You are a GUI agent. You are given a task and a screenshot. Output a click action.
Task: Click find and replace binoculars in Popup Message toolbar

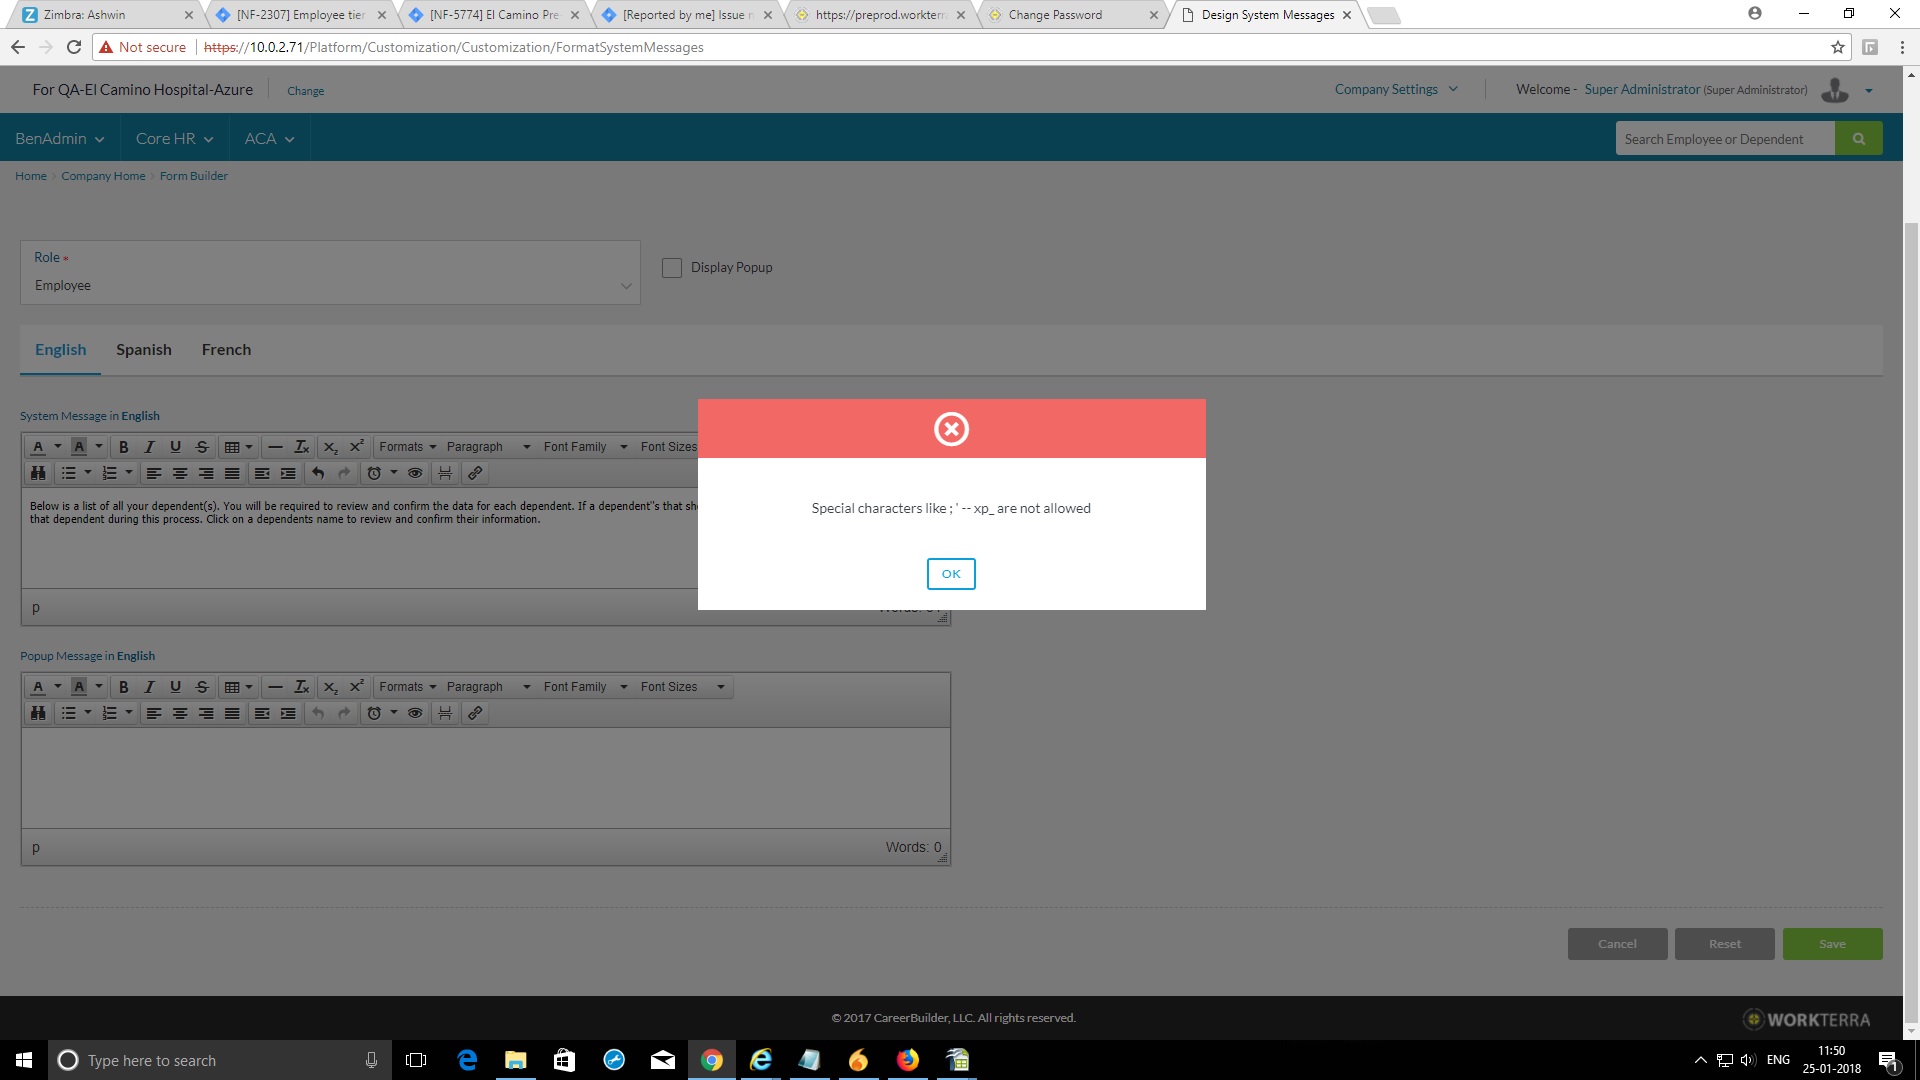click(38, 713)
